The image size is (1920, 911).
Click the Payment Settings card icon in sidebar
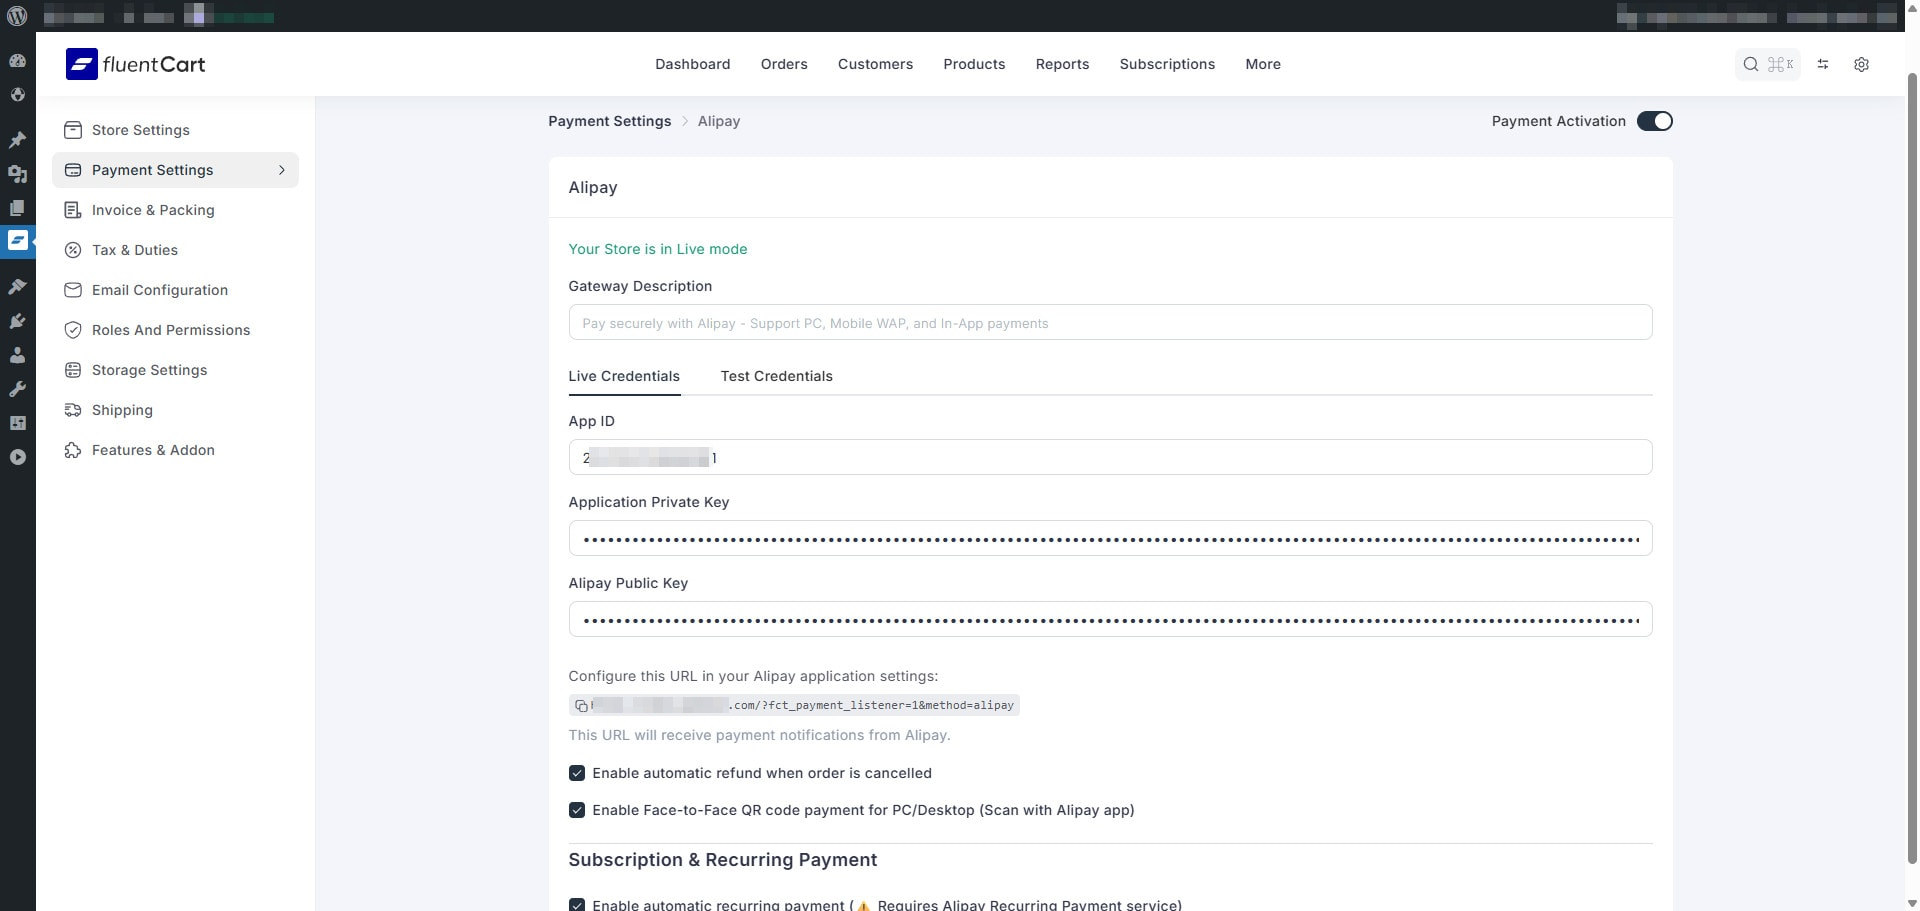[x=72, y=170]
